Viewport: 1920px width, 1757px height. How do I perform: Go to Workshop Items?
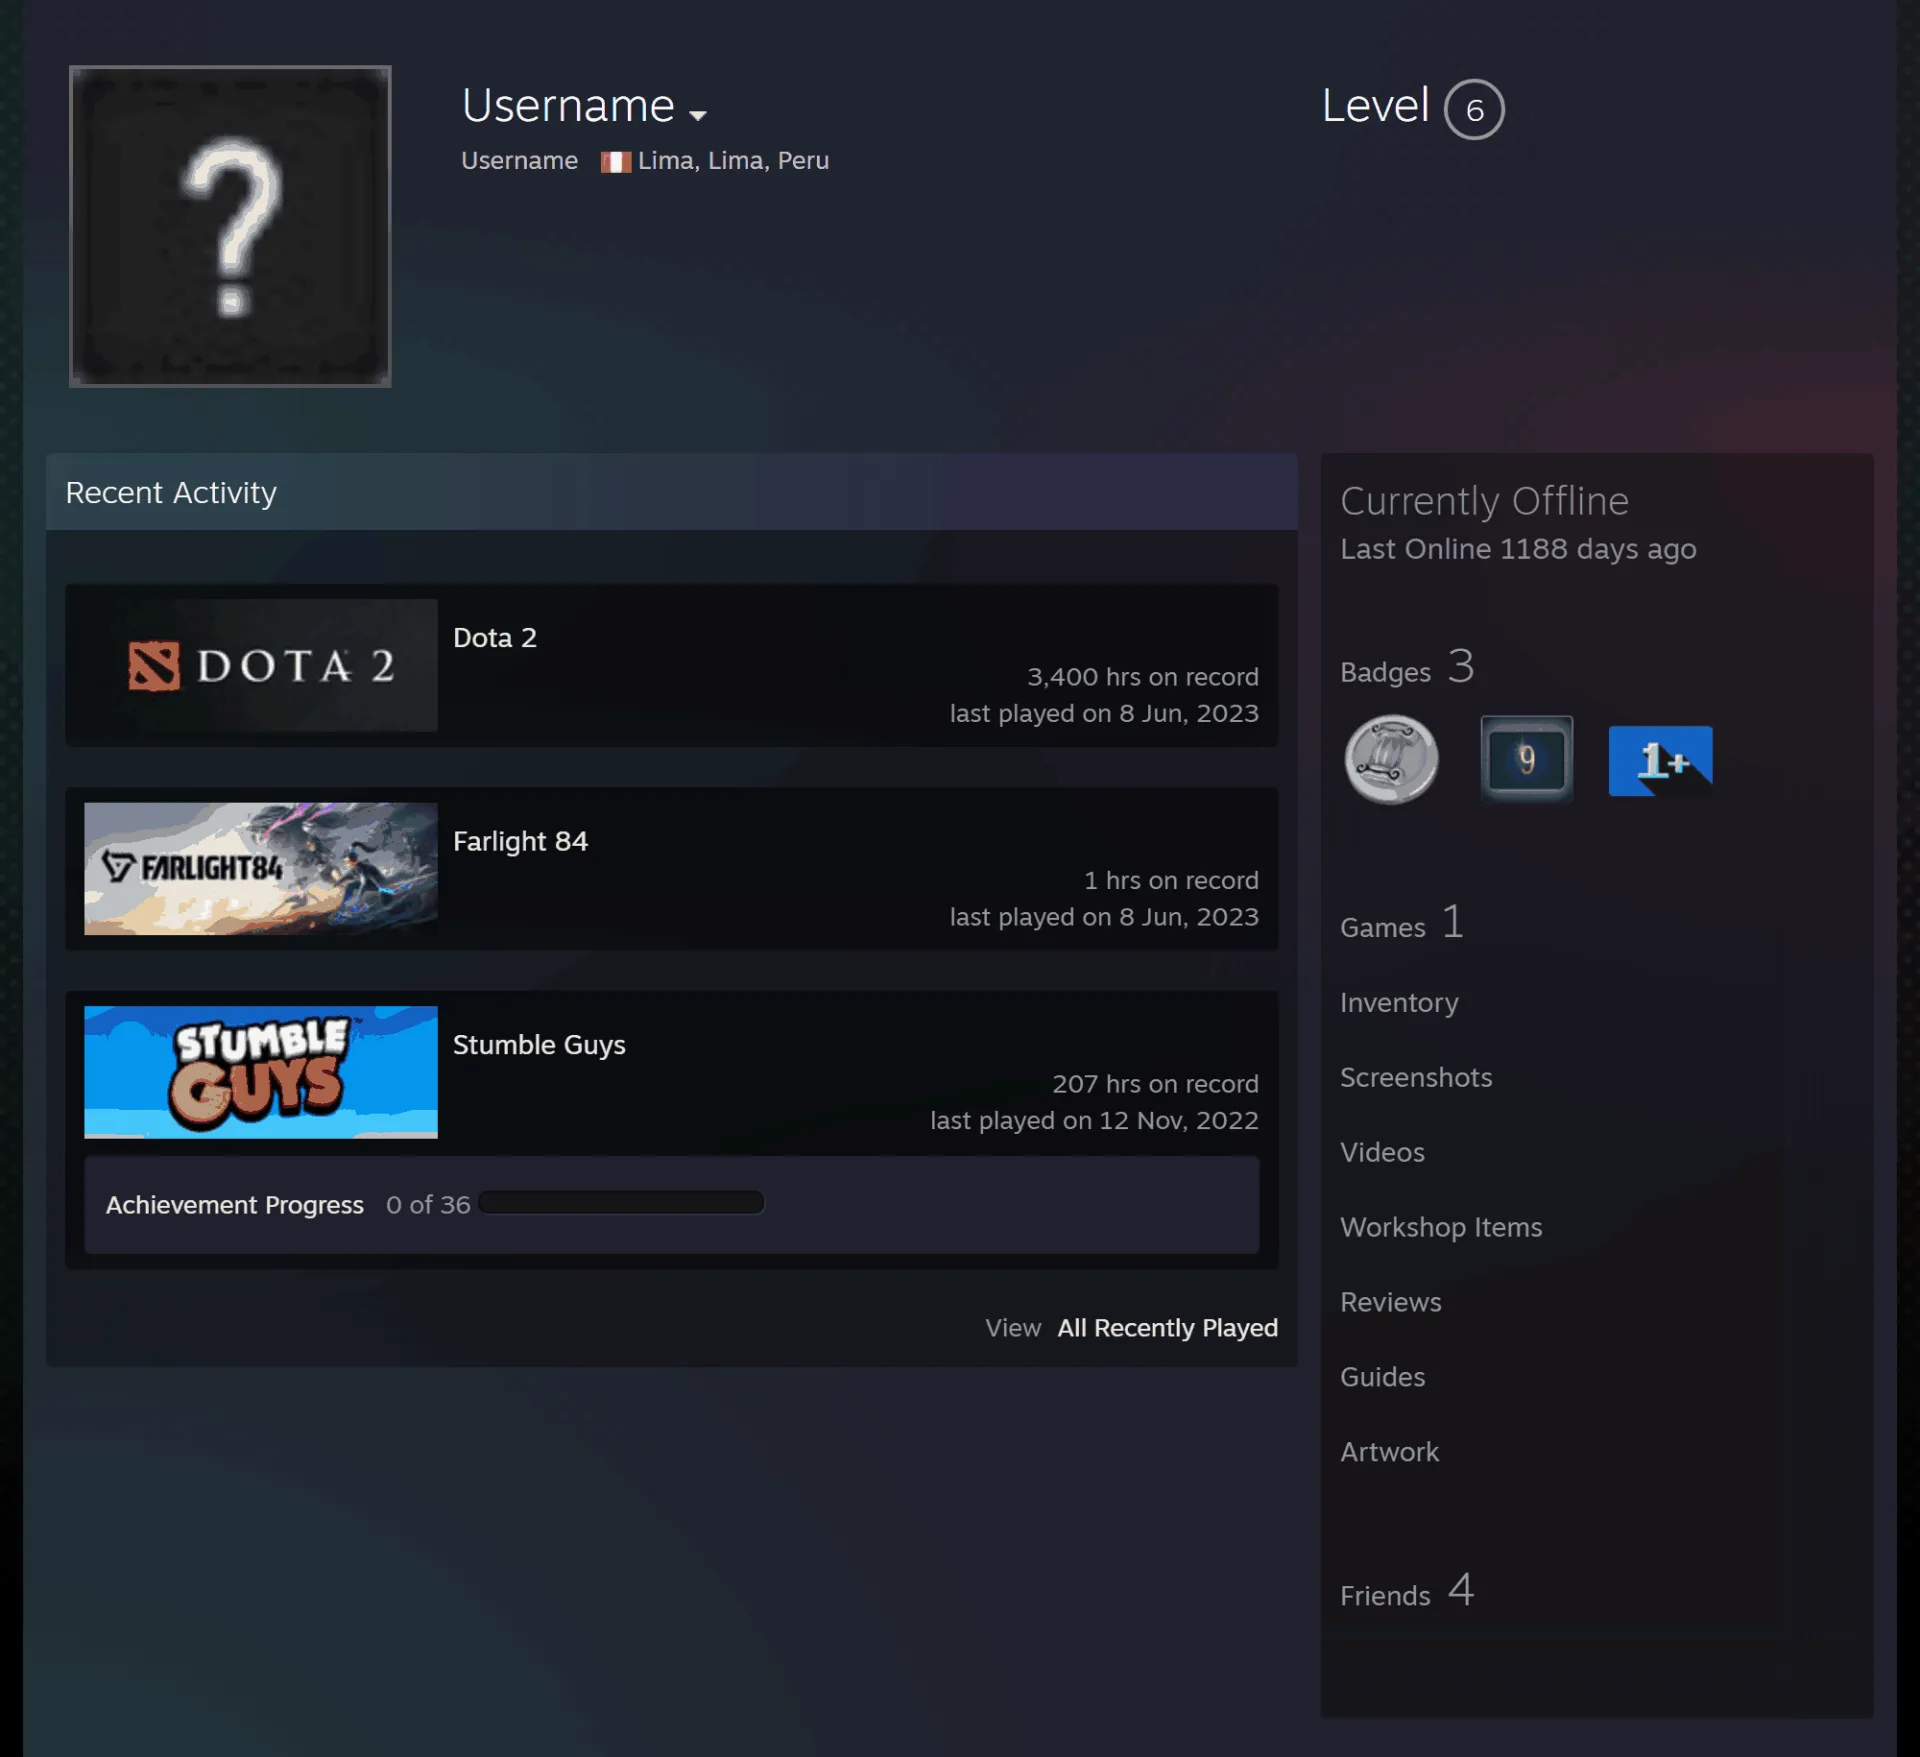point(1441,1227)
